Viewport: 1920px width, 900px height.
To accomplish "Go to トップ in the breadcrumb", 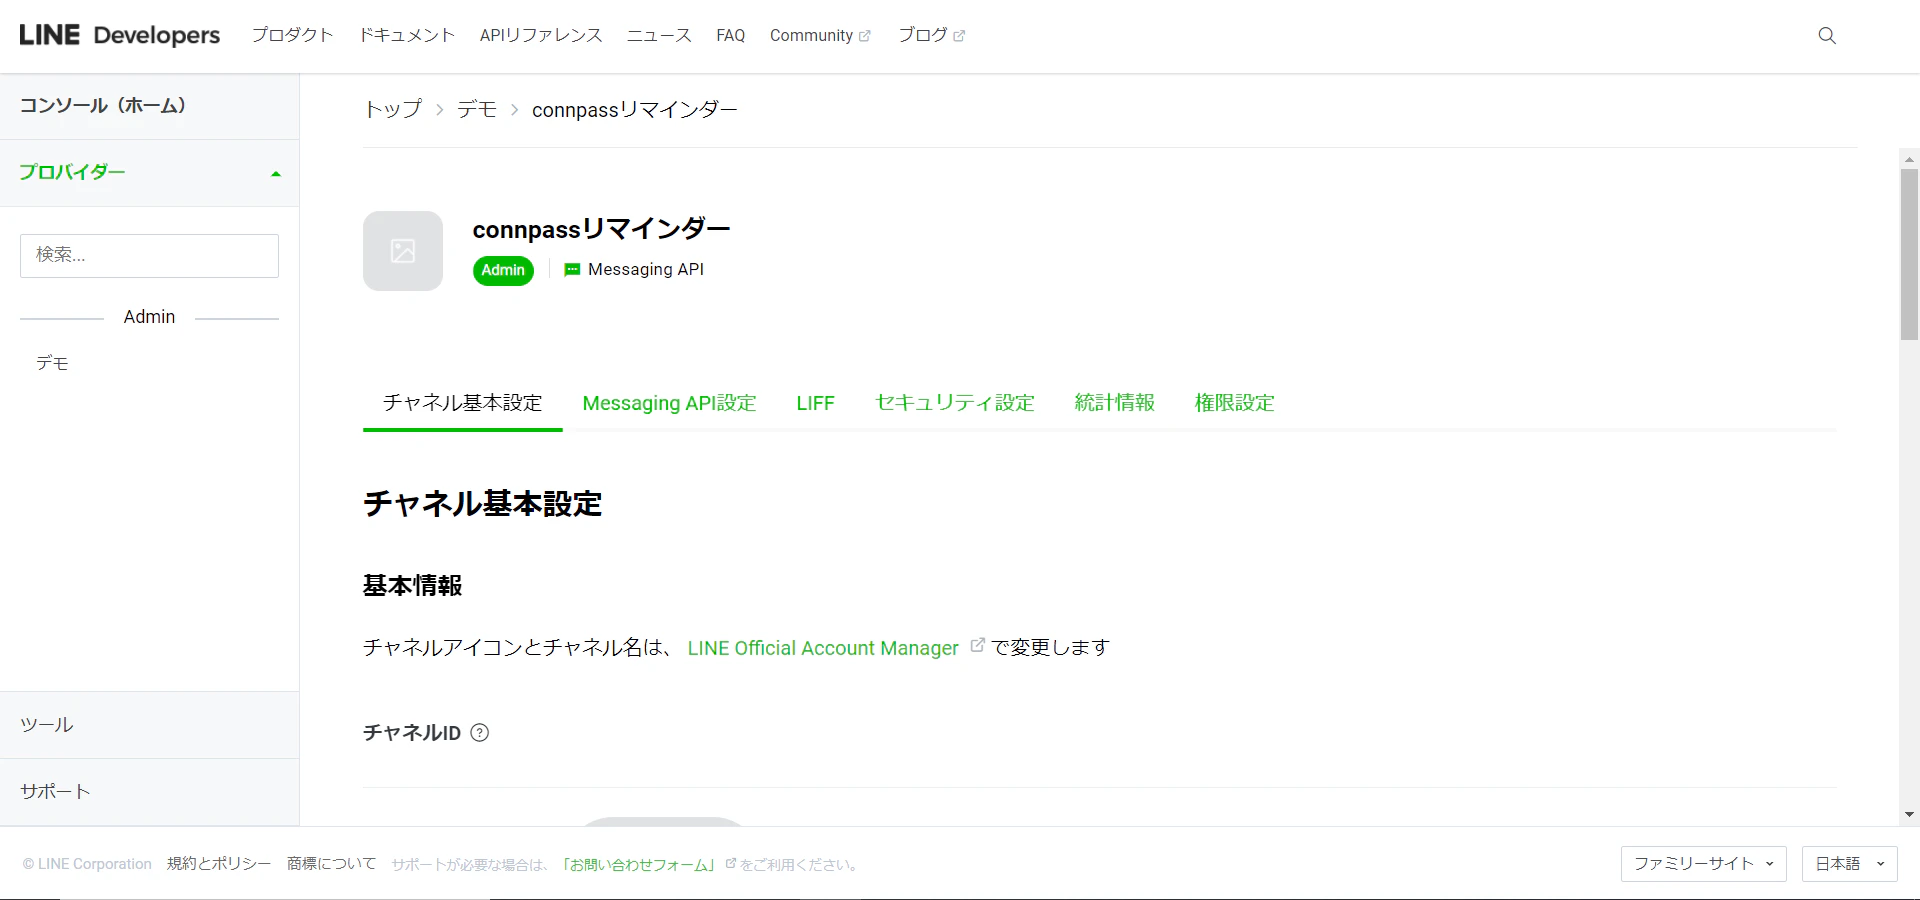I will [393, 109].
